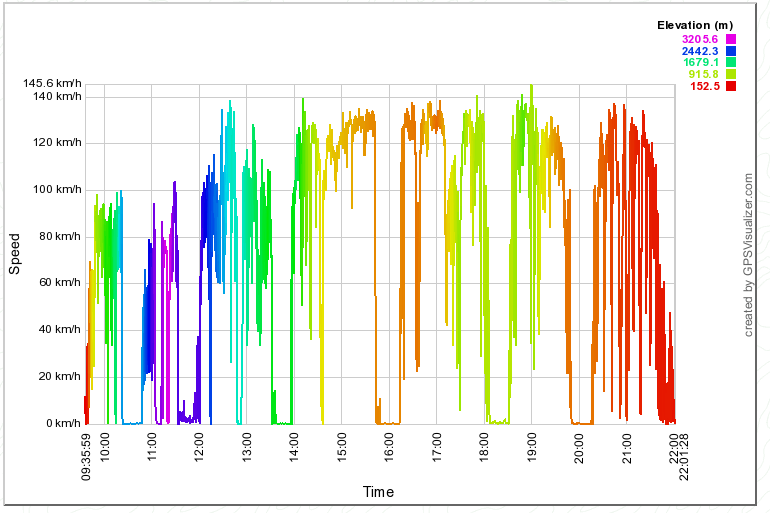Click the magenta 3205.6 elevation legend swatch
This screenshot has height=513, width=770.
731,39
